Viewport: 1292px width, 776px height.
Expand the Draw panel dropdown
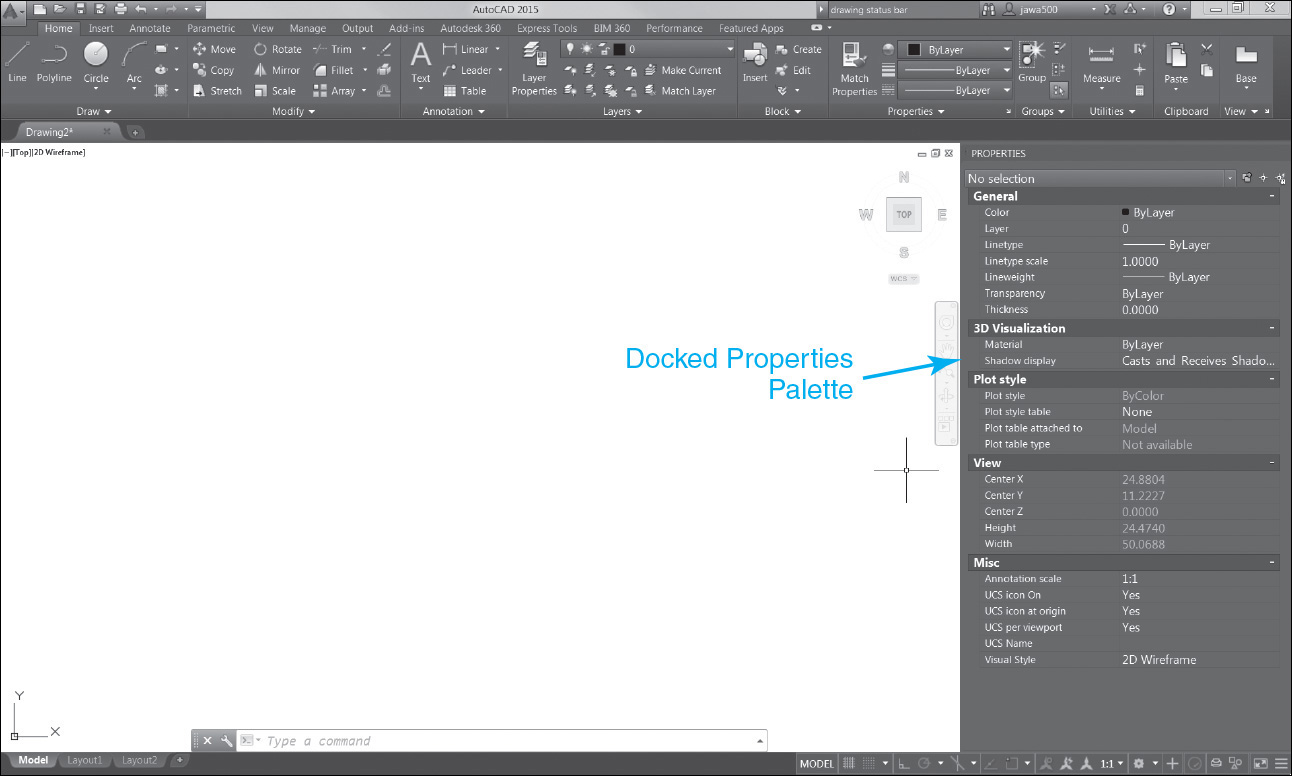[x=95, y=112]
